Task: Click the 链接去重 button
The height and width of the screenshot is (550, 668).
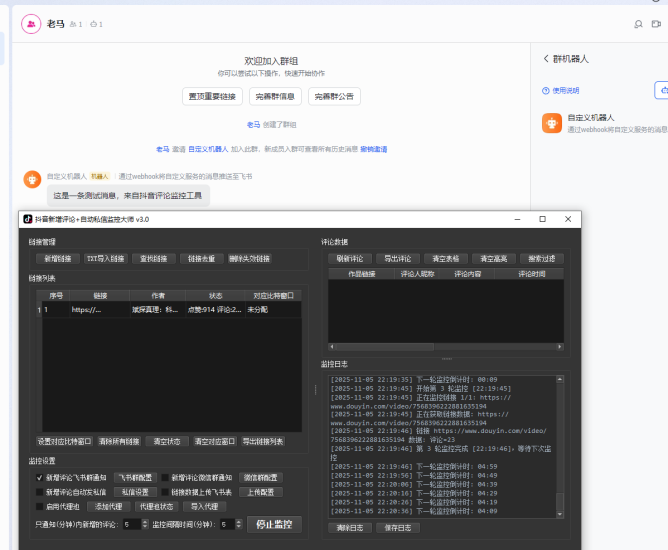Action: tap(202, 259)
